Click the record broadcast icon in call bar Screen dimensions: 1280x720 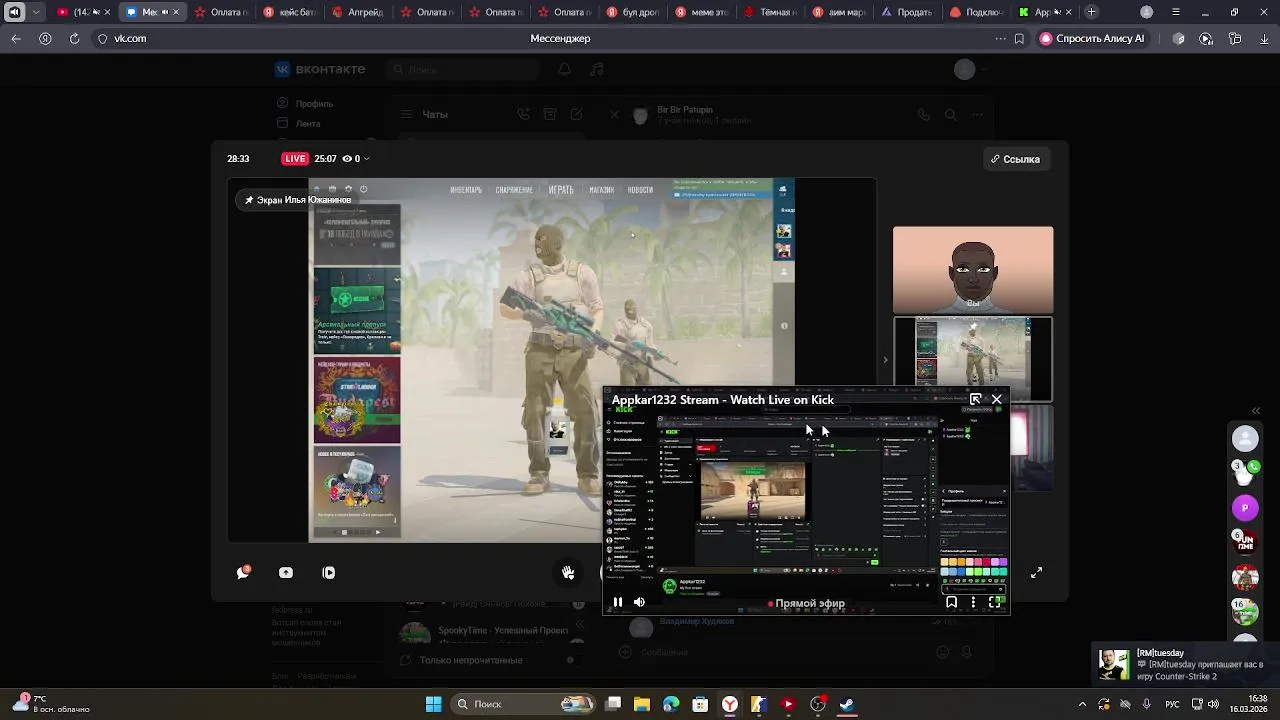tap(329, 572)
